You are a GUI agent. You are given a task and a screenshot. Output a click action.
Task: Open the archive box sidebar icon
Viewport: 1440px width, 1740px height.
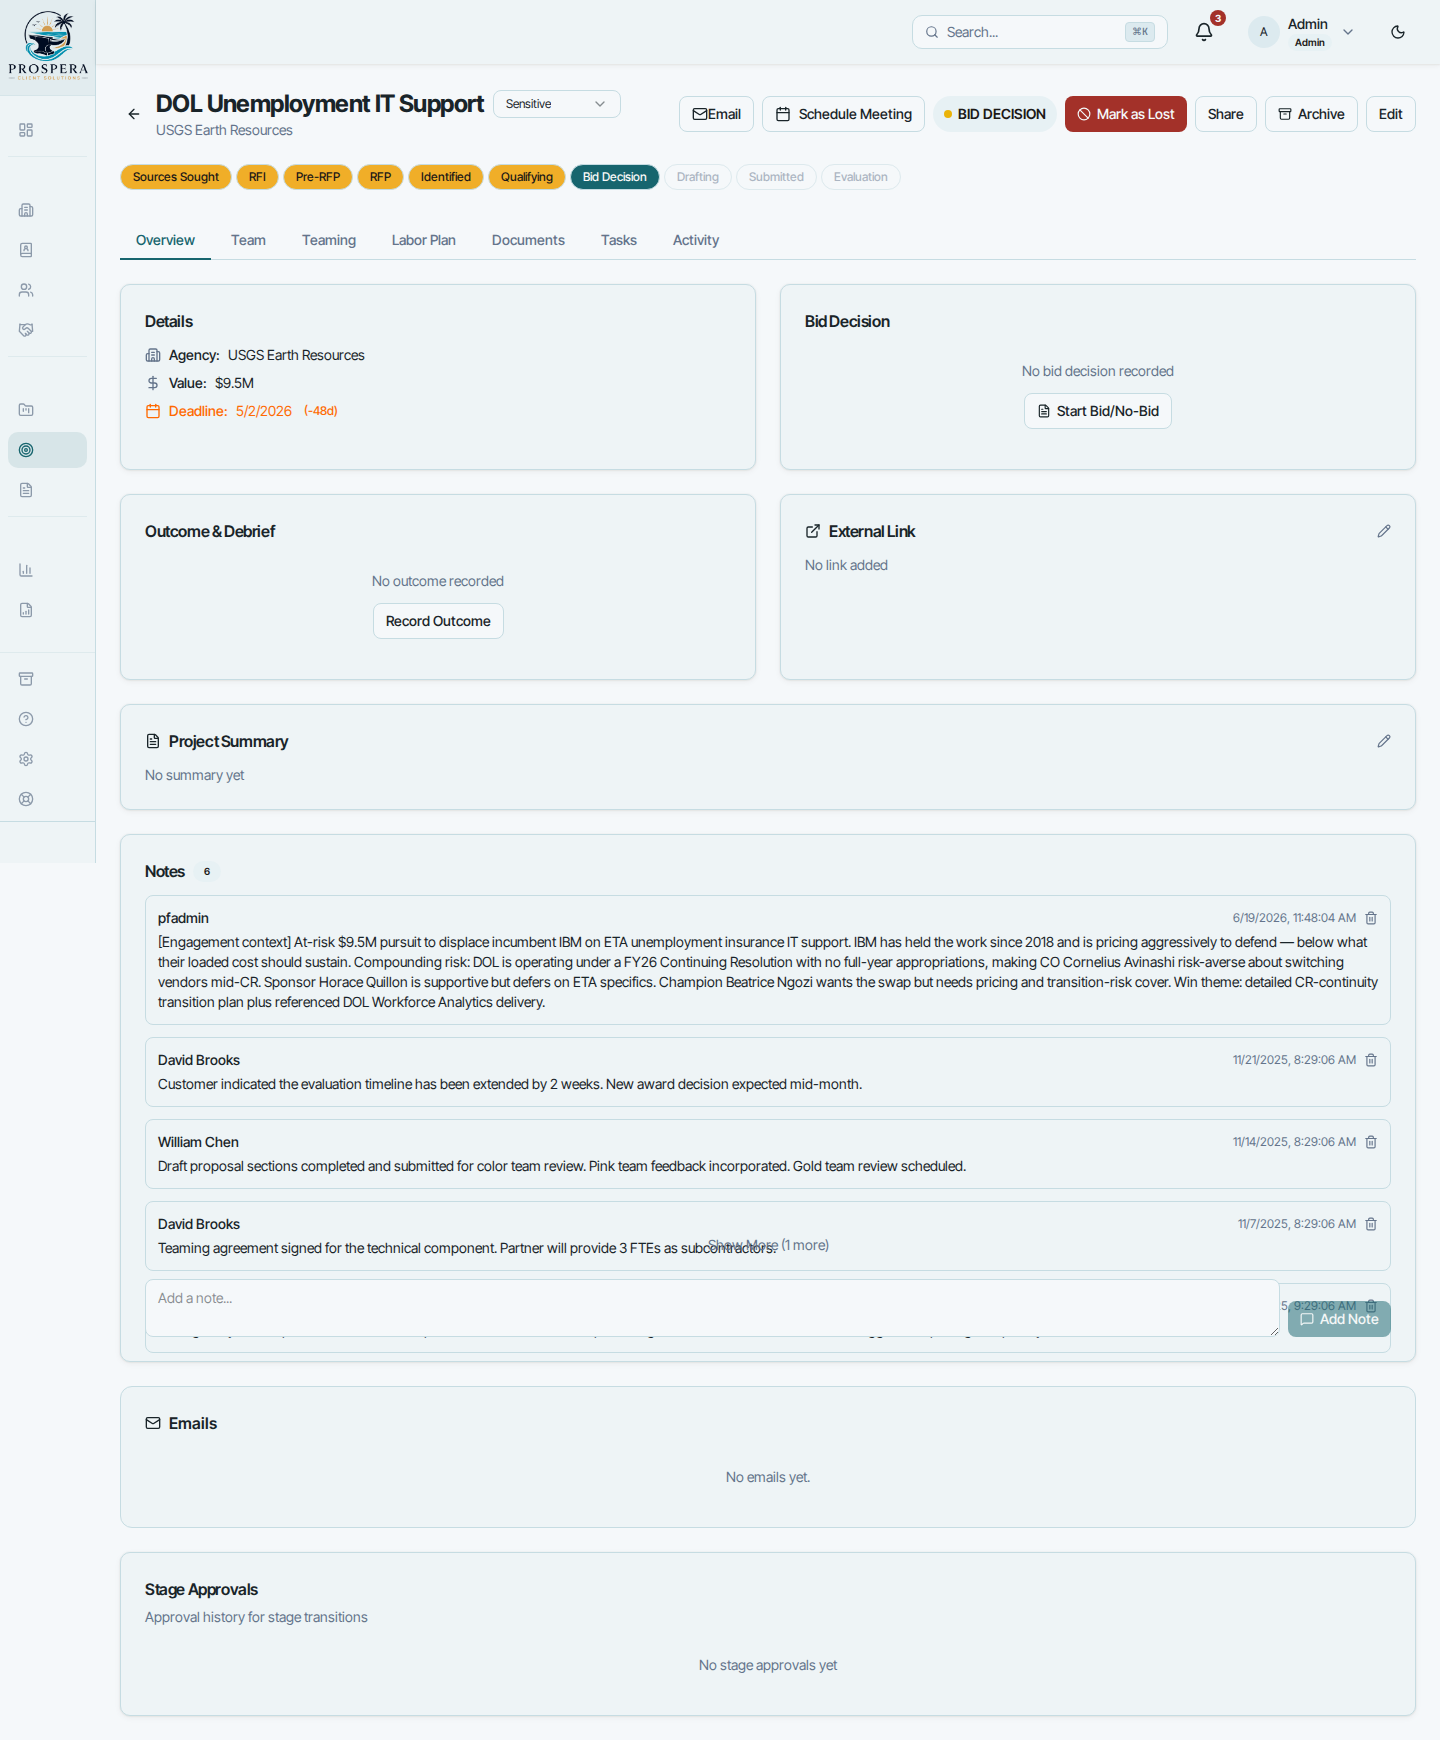click(26, 679)
